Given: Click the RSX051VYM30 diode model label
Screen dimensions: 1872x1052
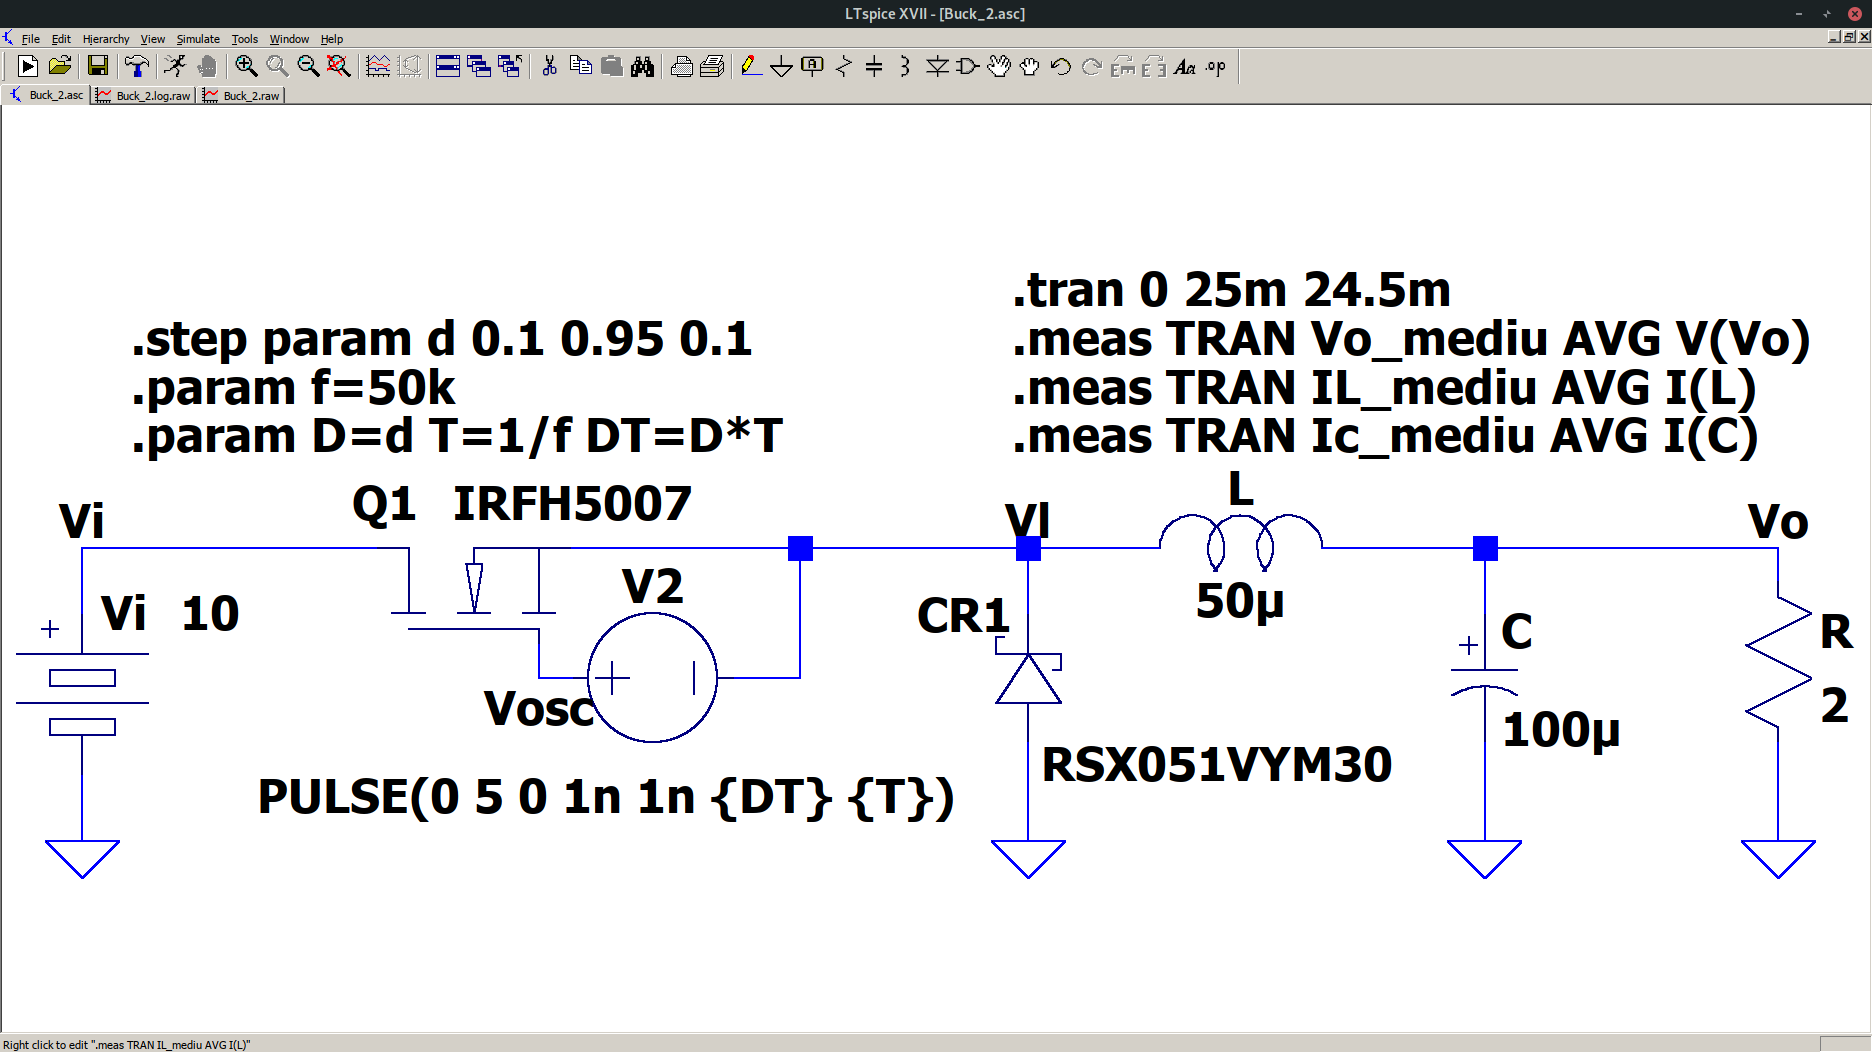Looking at the screenshot, I should (x=1217, y=765).
